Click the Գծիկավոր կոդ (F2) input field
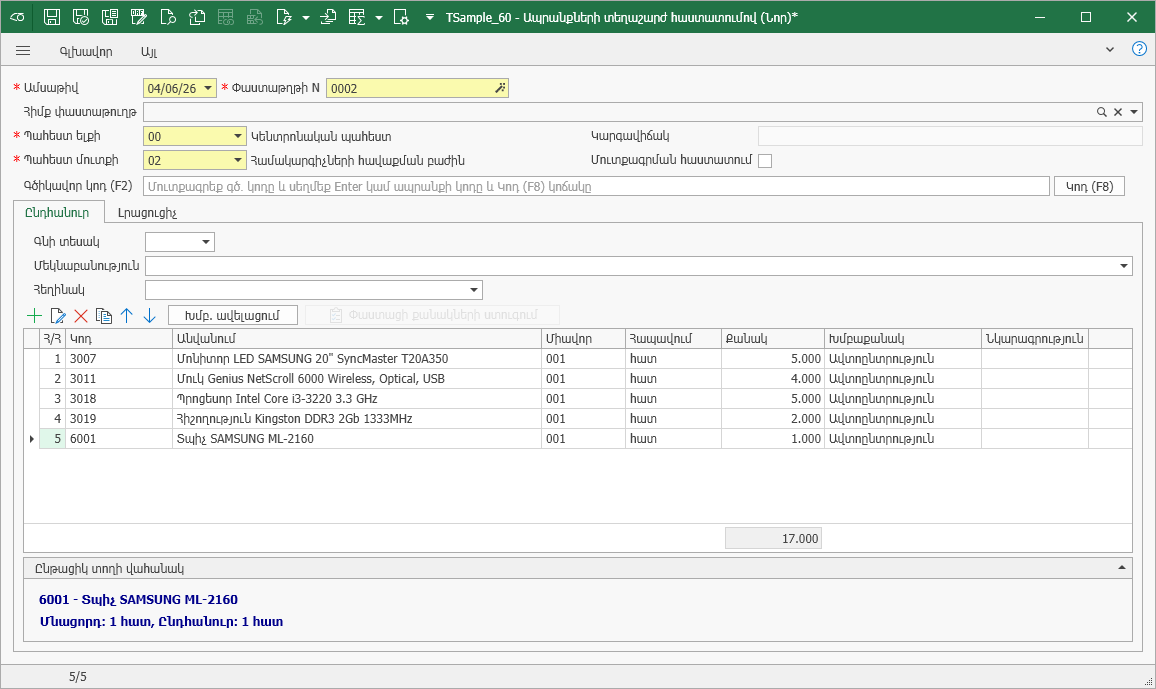The height and width of the screenshot is (689, 1156). point(596,186)
